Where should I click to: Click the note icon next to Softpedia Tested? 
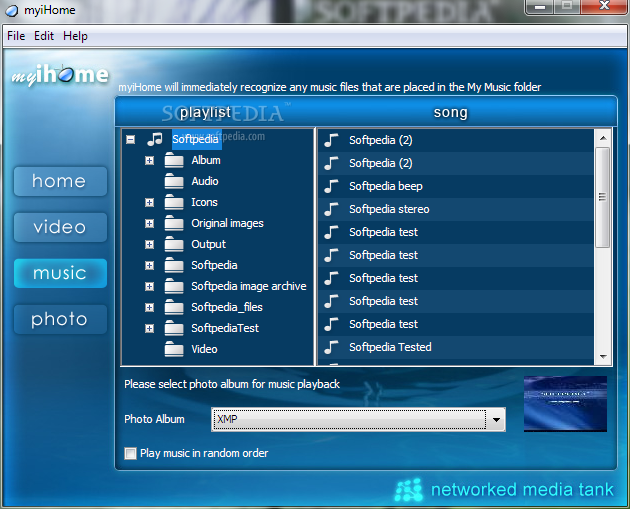[x=331, y=347]
